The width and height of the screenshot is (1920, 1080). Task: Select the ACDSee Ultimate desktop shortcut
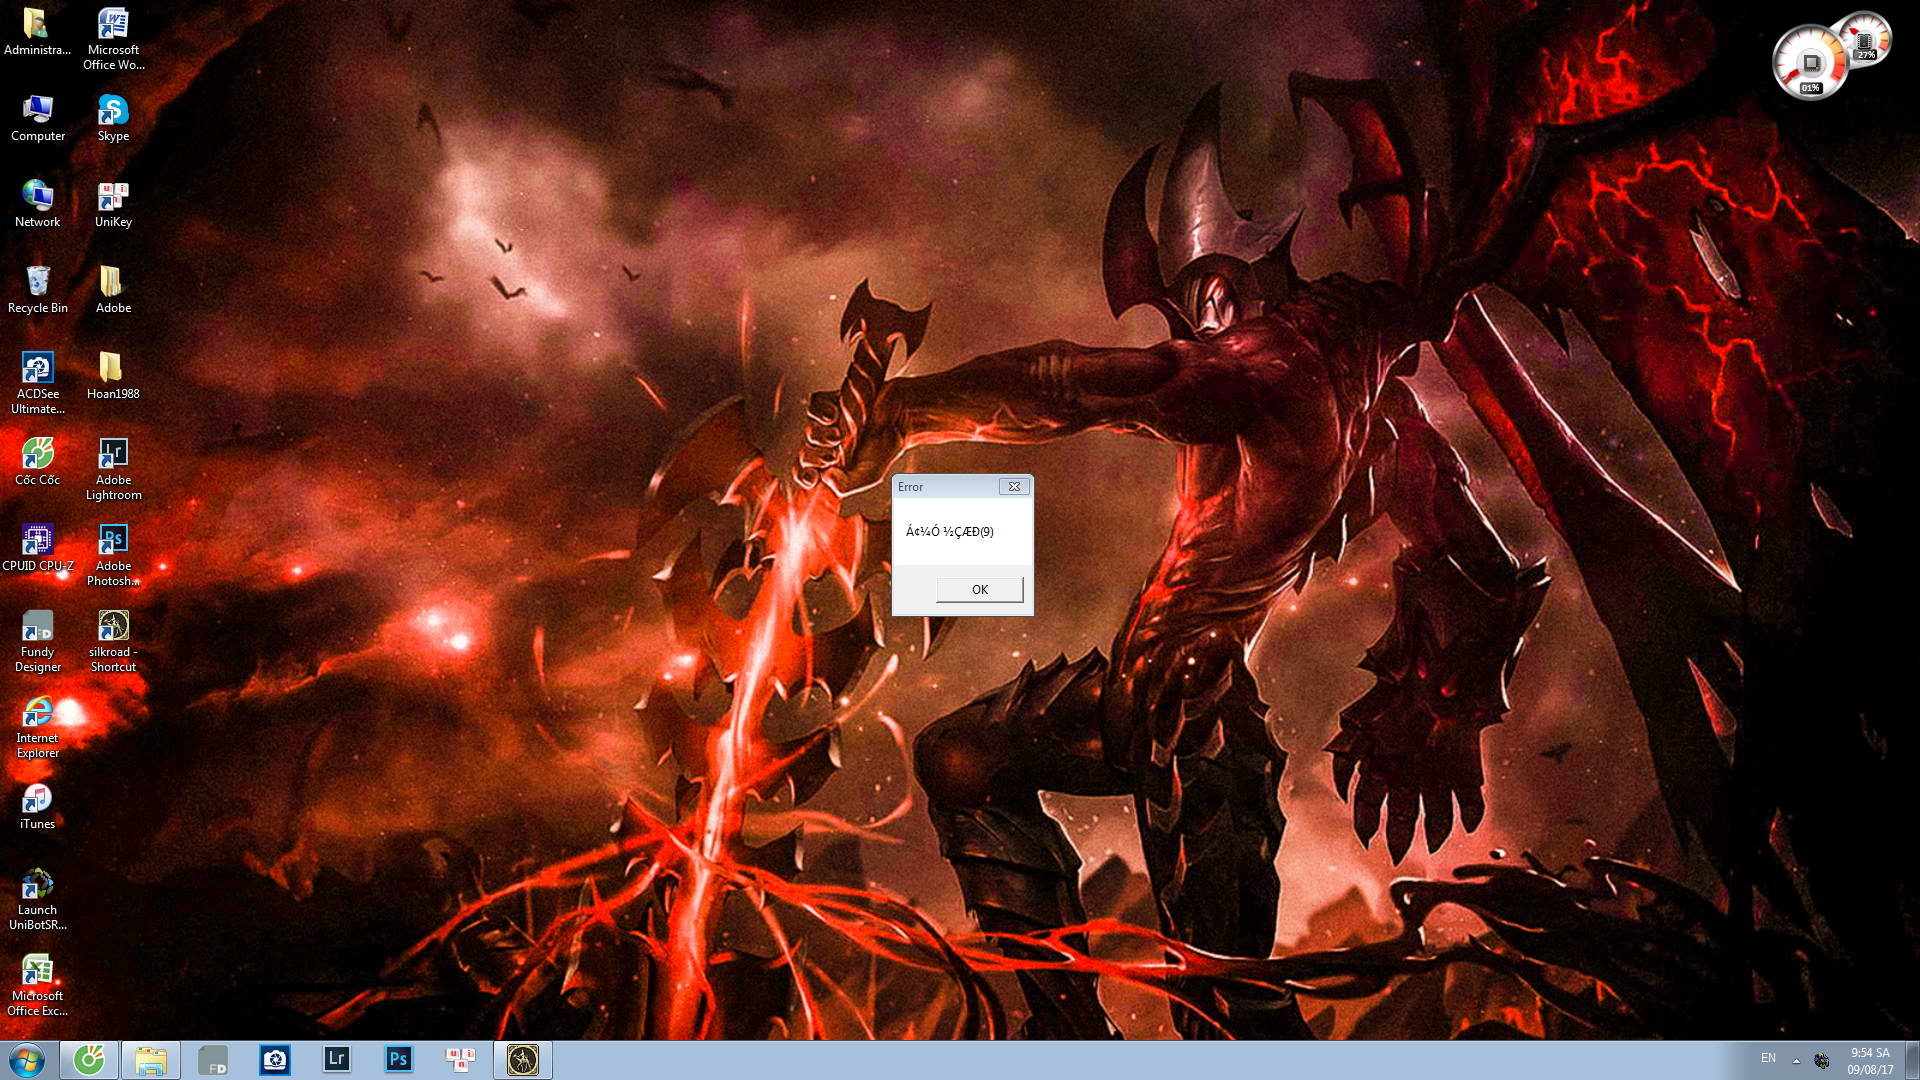[37, 383]
